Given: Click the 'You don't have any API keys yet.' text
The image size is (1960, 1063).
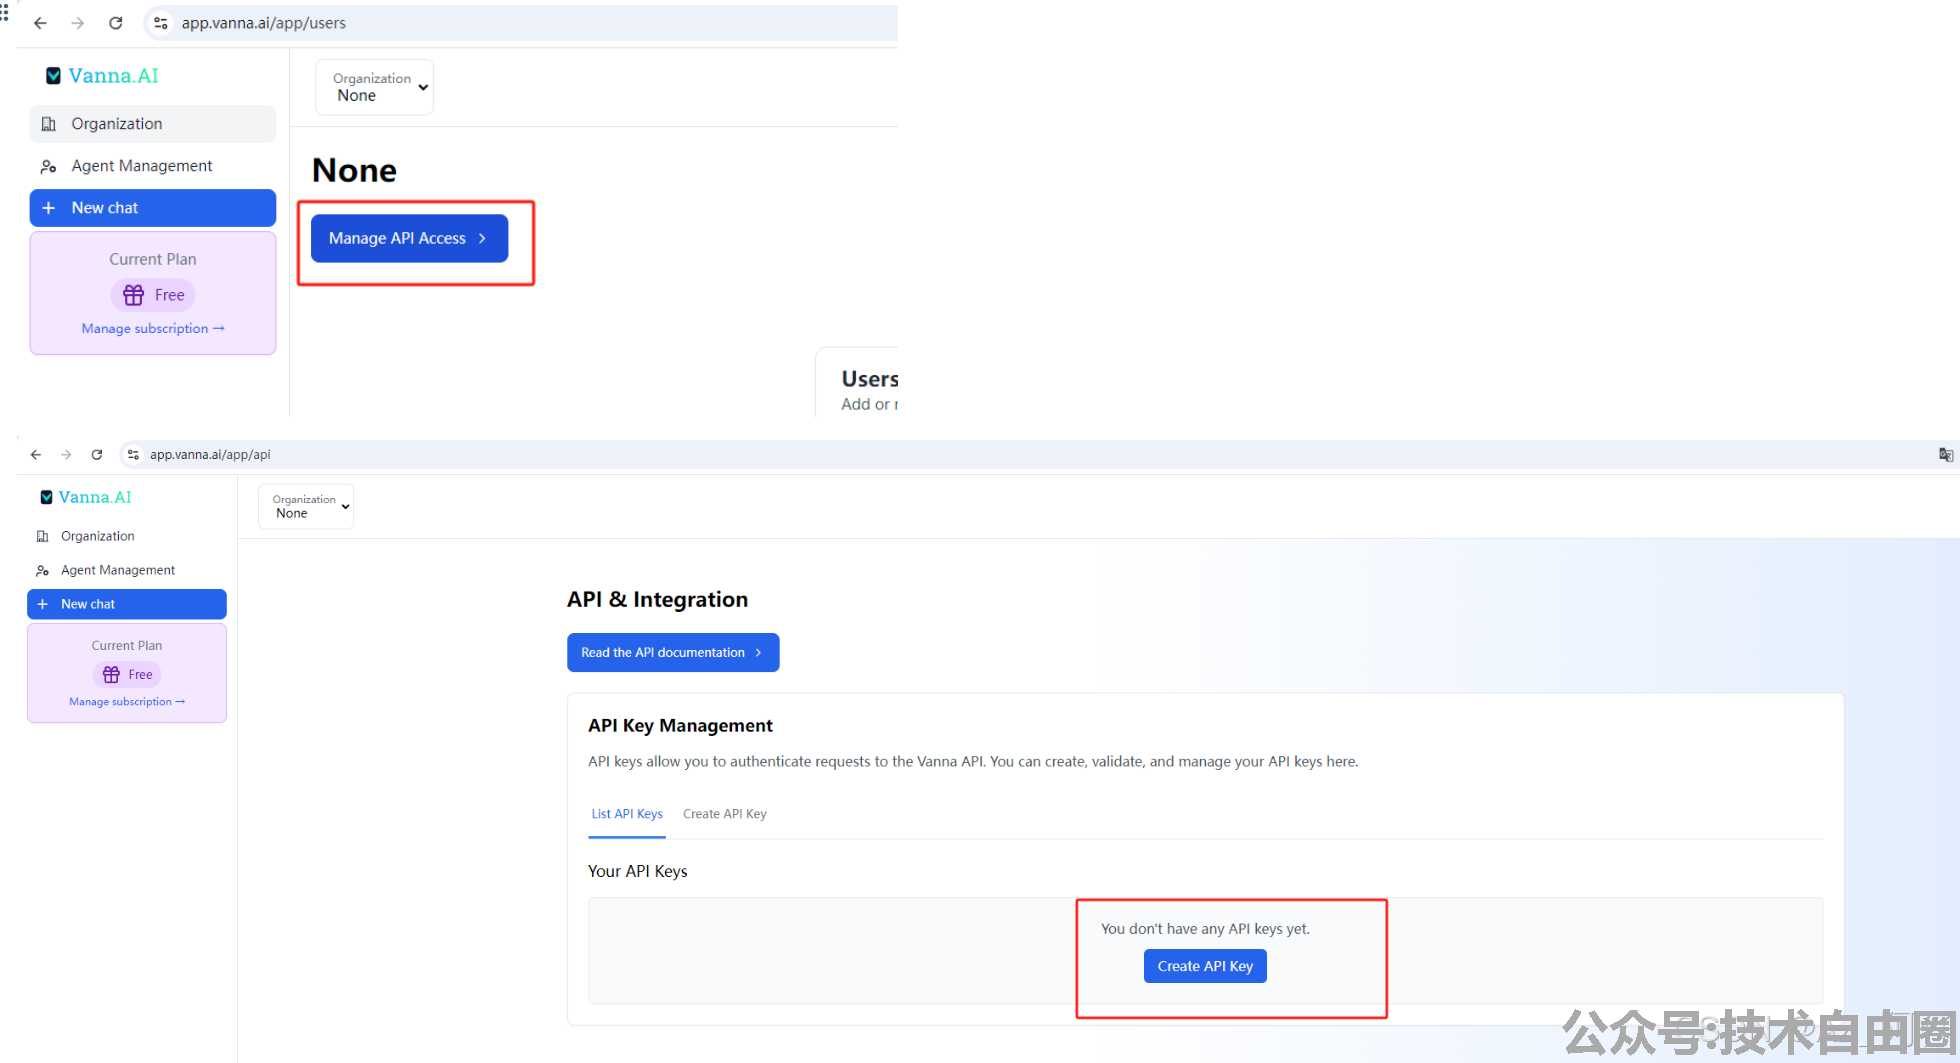Looking at the screenshot, I should [1205, 929].
